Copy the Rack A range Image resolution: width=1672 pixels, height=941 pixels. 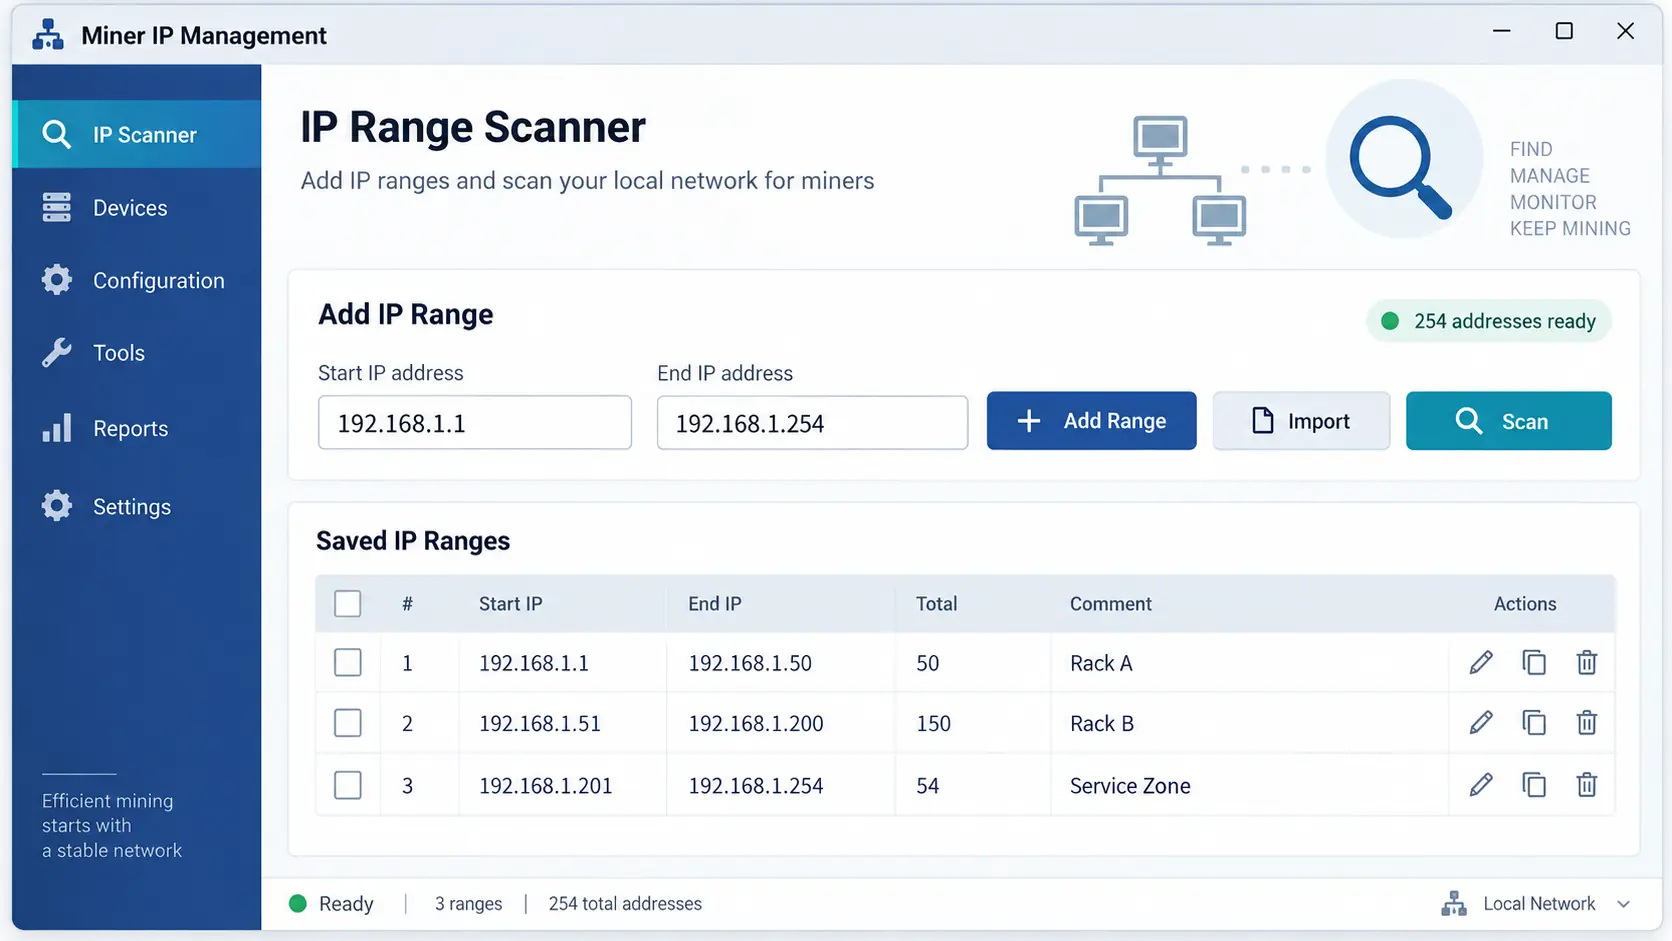[1534, 662]
